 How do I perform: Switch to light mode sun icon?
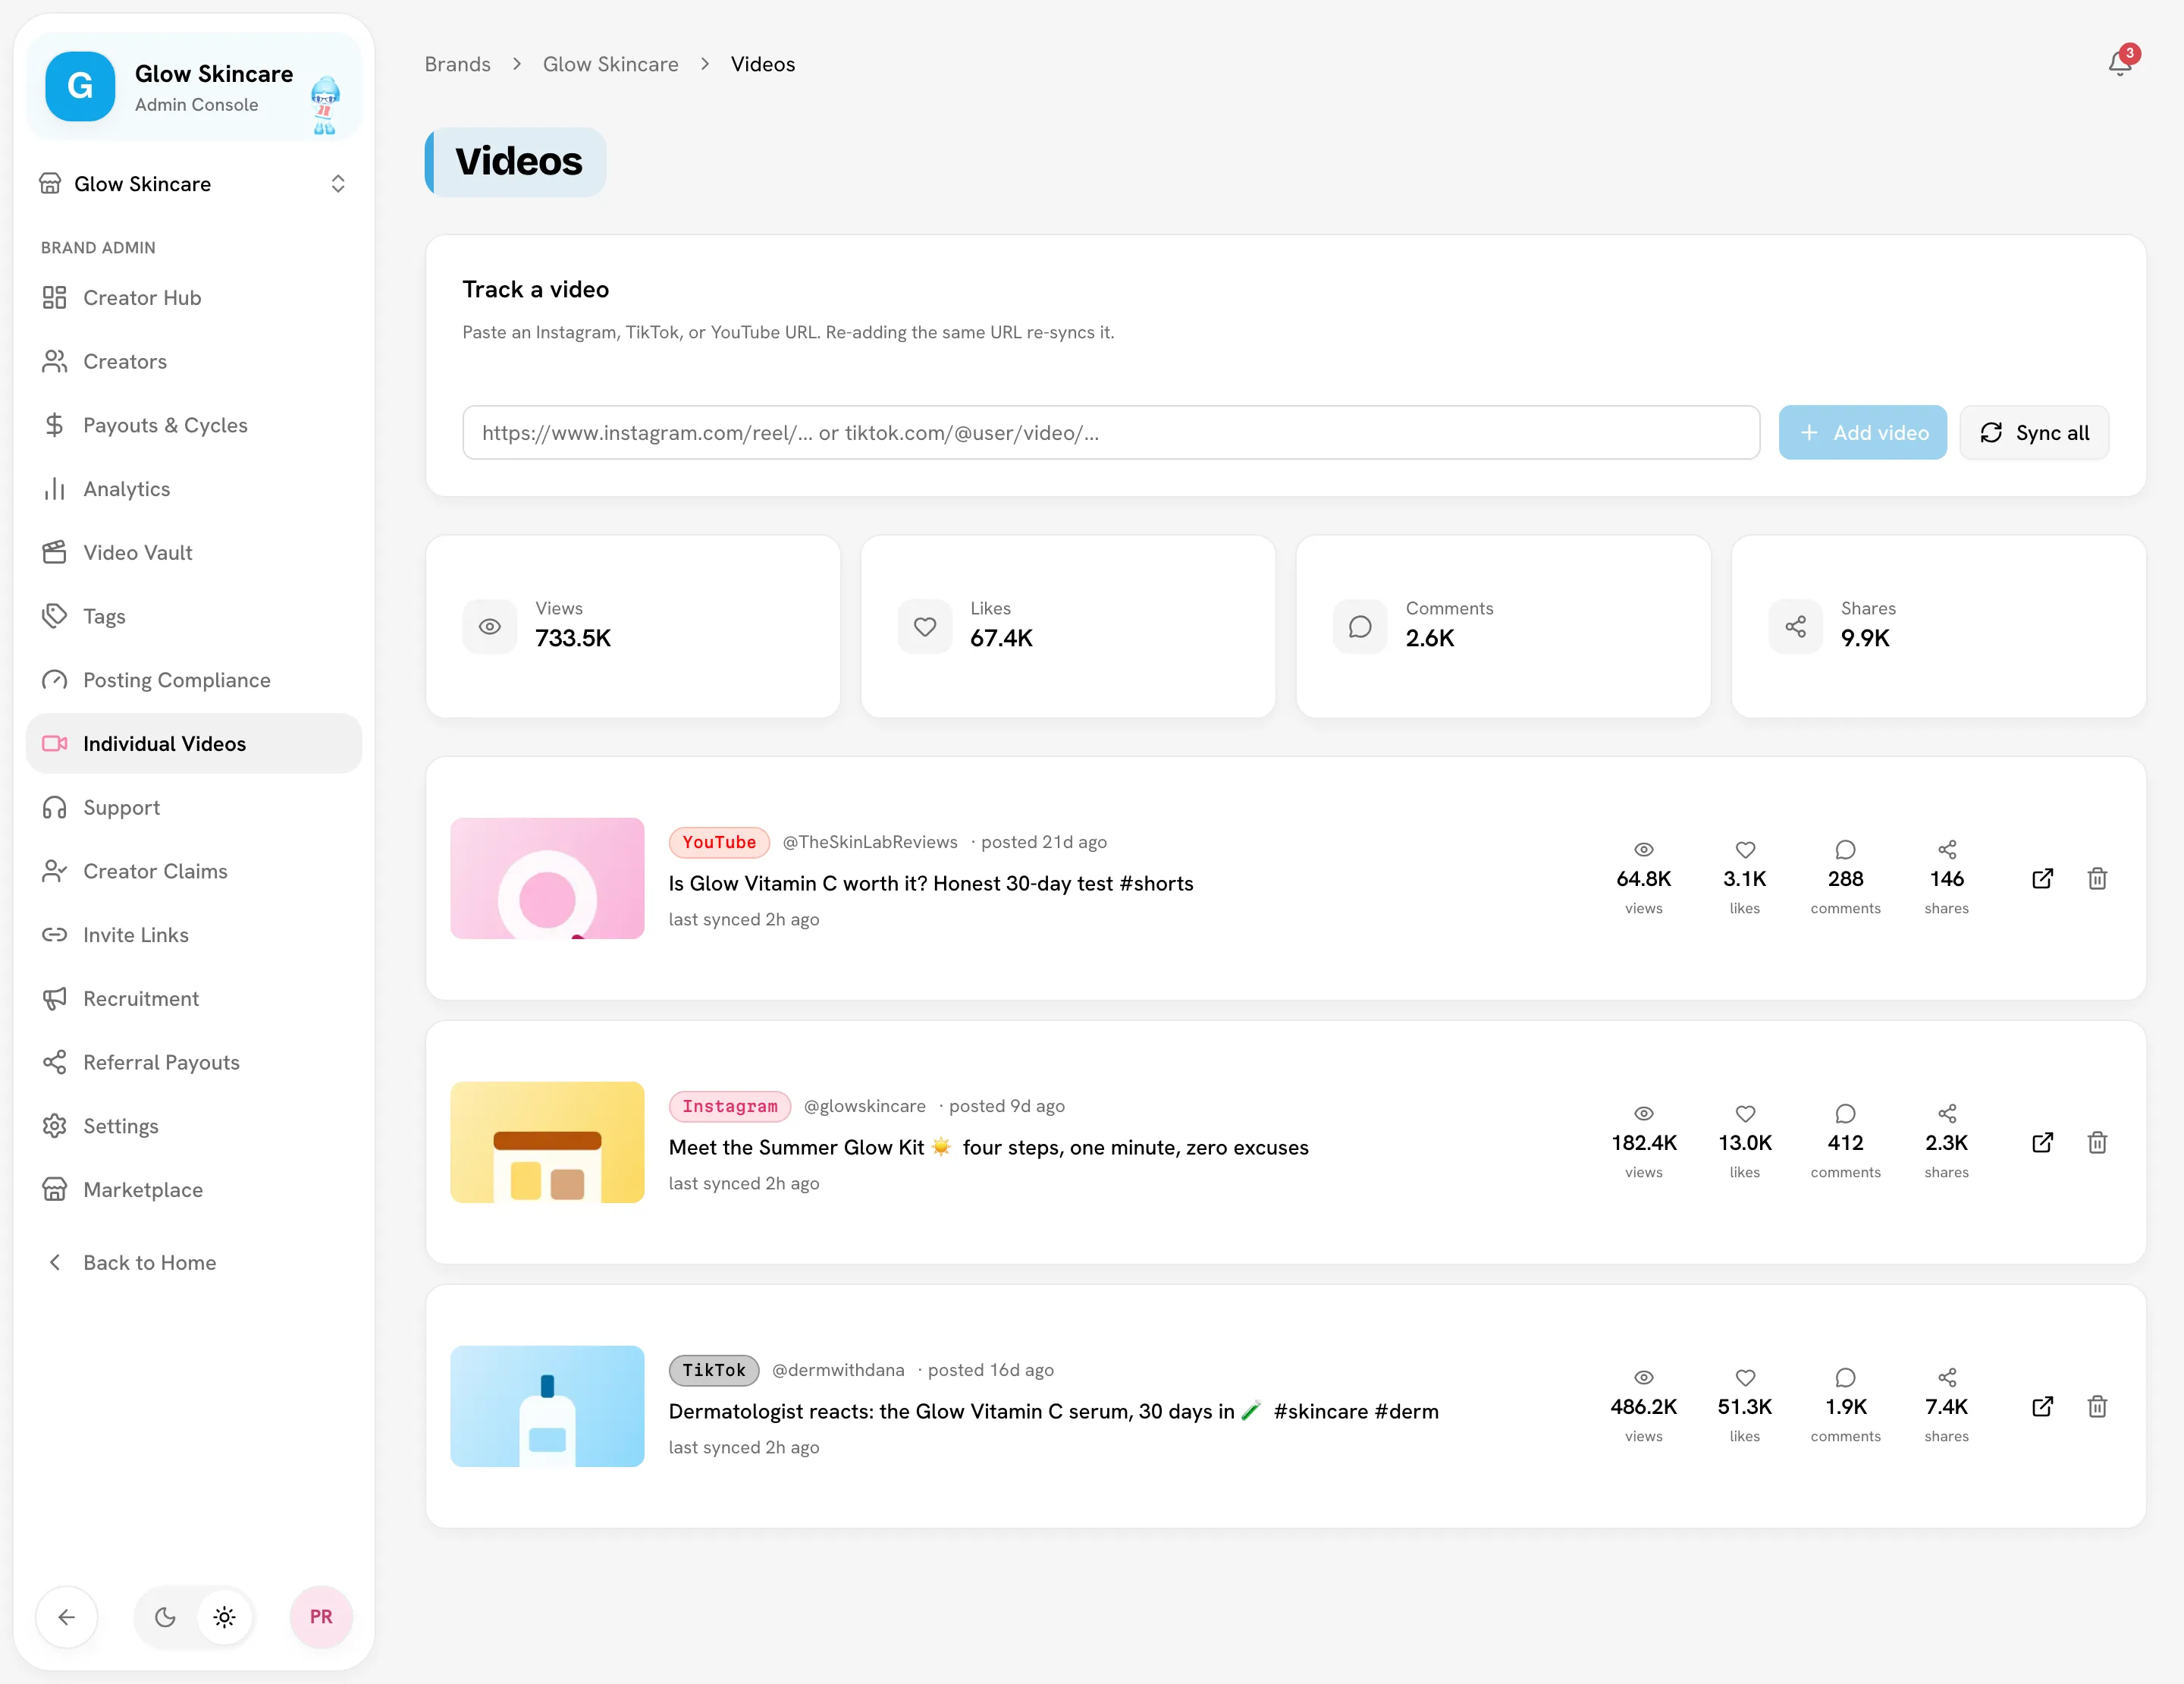click(x=225, y=1617)
